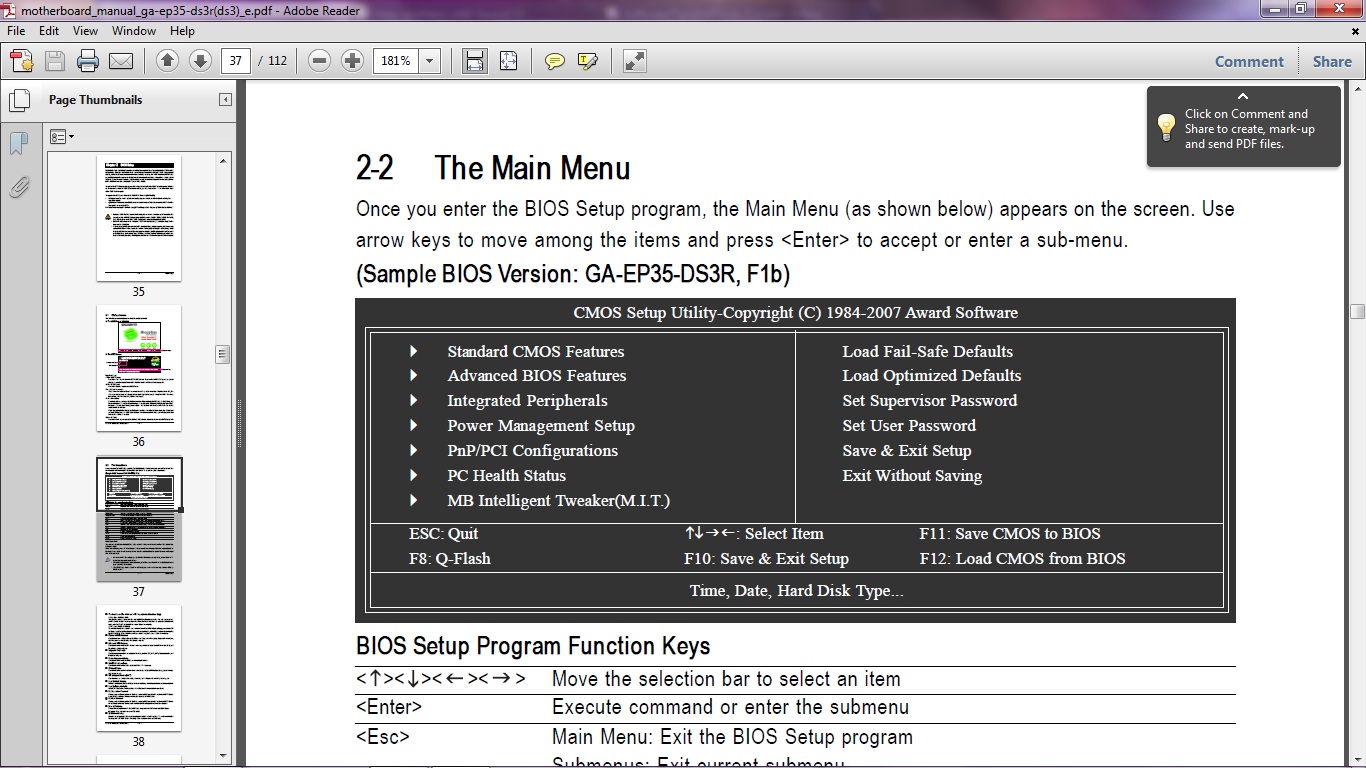Click 'Set Supervisor Password' text
Screen dimensions: 1366x768
[x=930, y=401]
